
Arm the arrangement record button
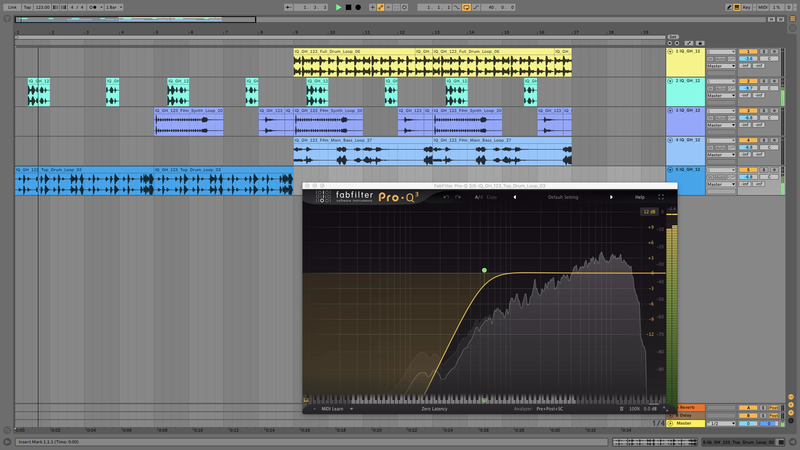[358, 7]
